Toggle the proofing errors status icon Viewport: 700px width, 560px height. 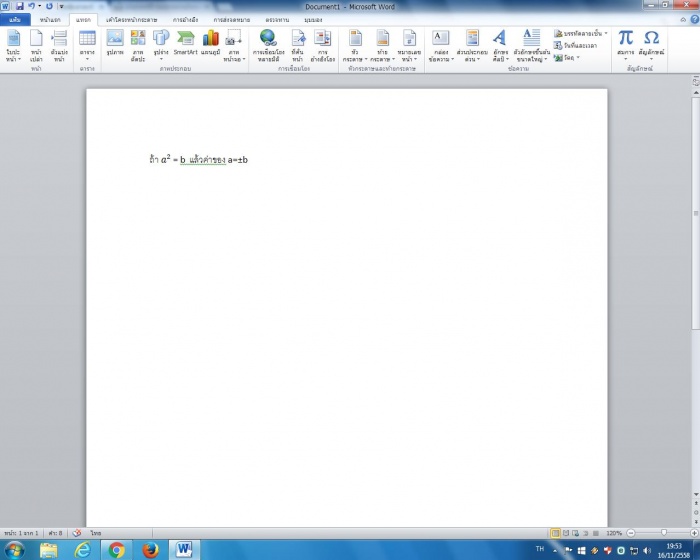tap(76, 533)
